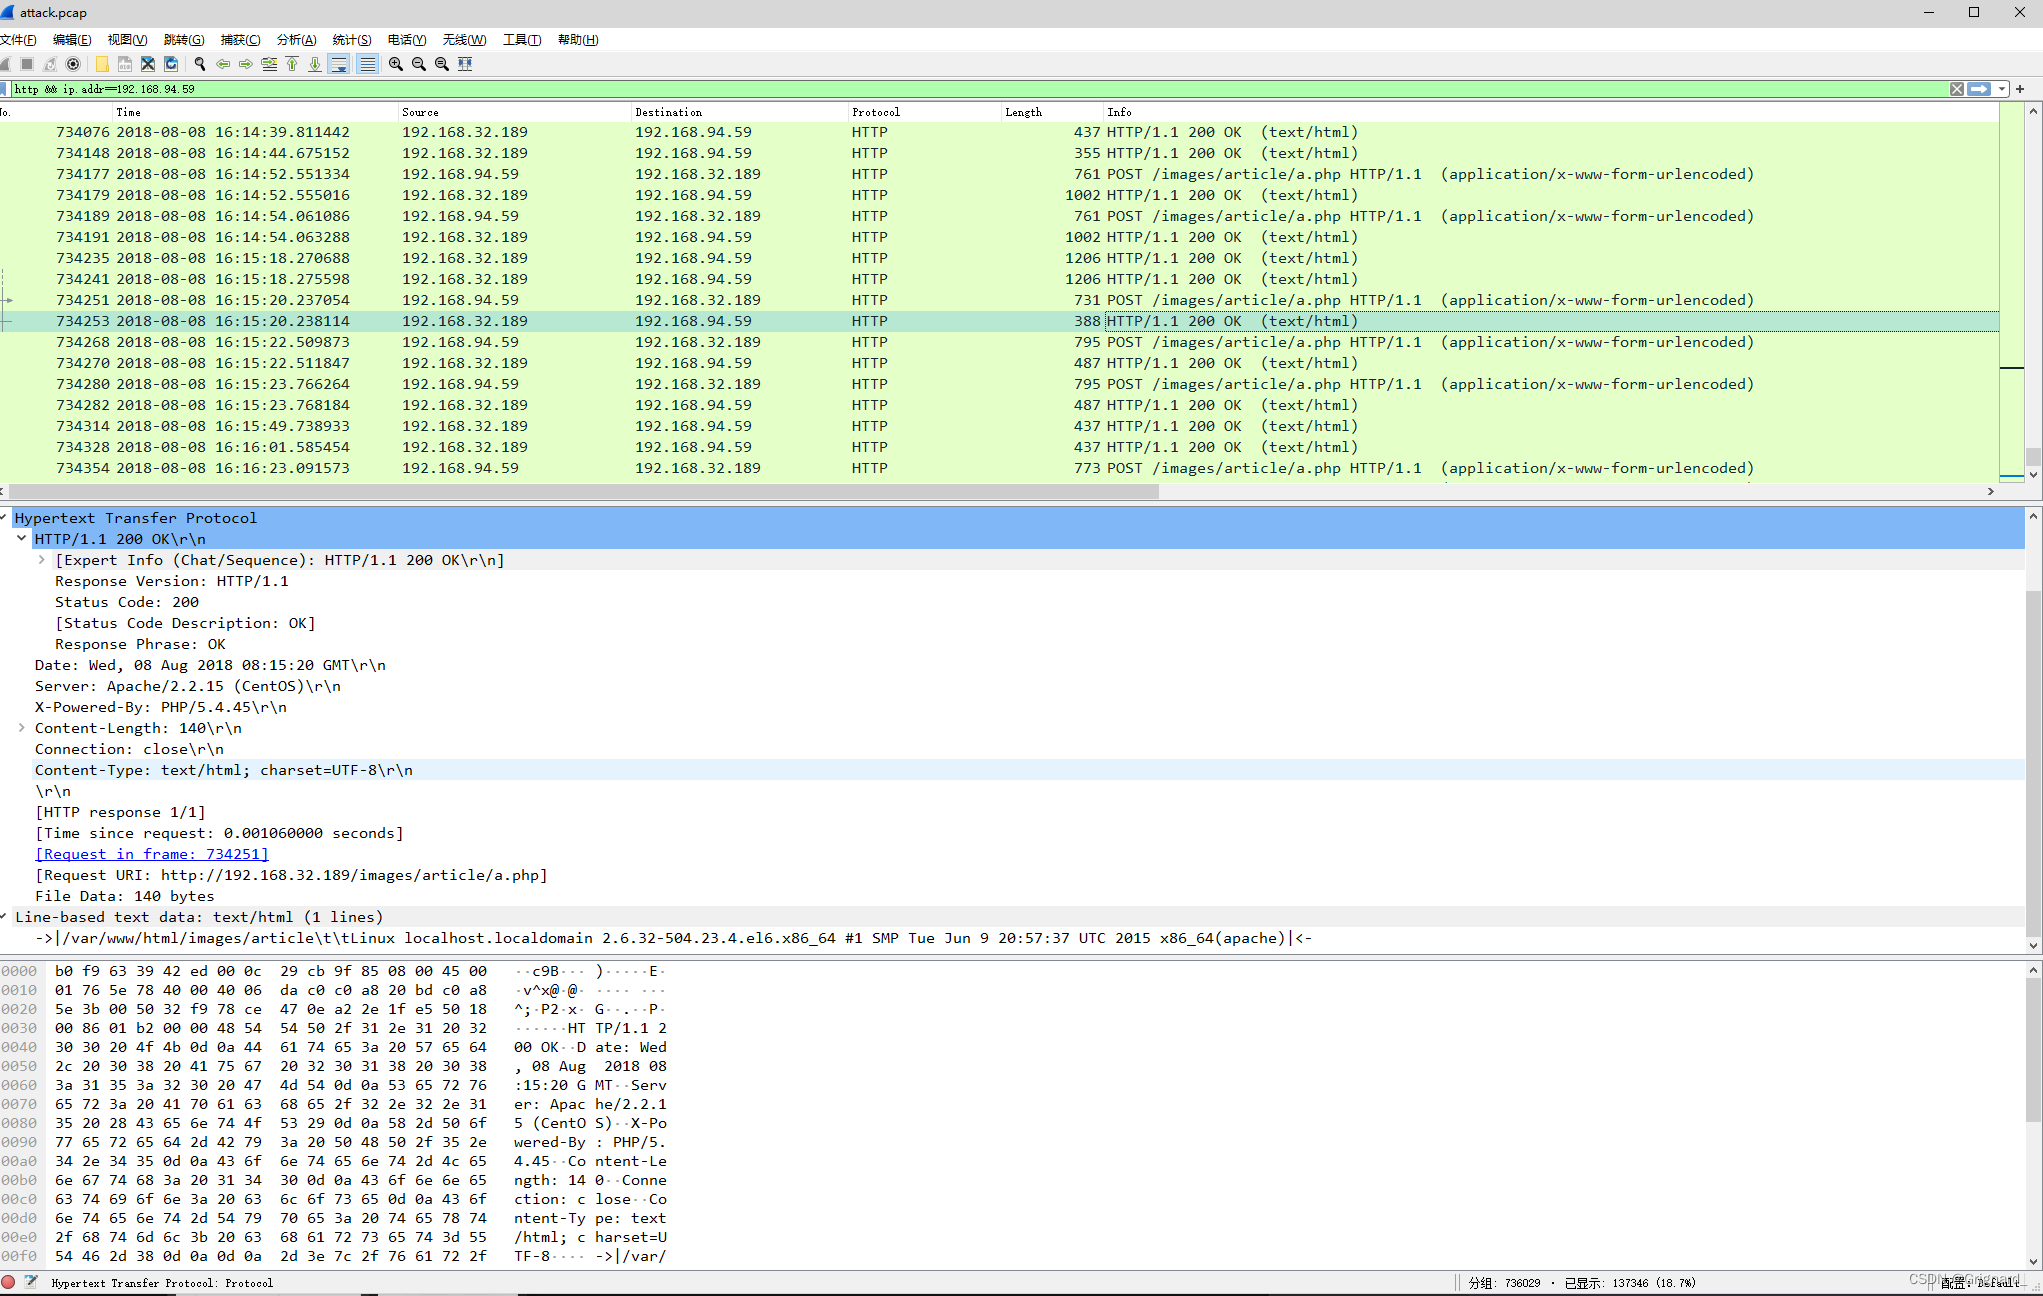Viewport: 2043px width, 1296px height.
Task: Select the Server: Apache/2.2.15 (CentOS) line
Action: click(188, 686)
